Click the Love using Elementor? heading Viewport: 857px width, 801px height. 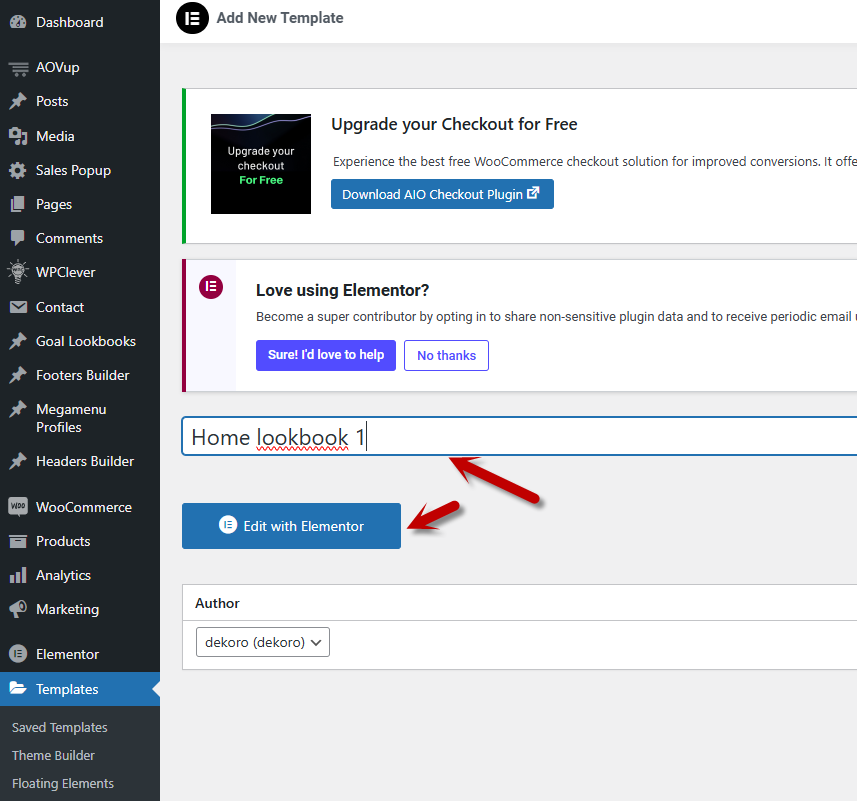click(342, 290)
